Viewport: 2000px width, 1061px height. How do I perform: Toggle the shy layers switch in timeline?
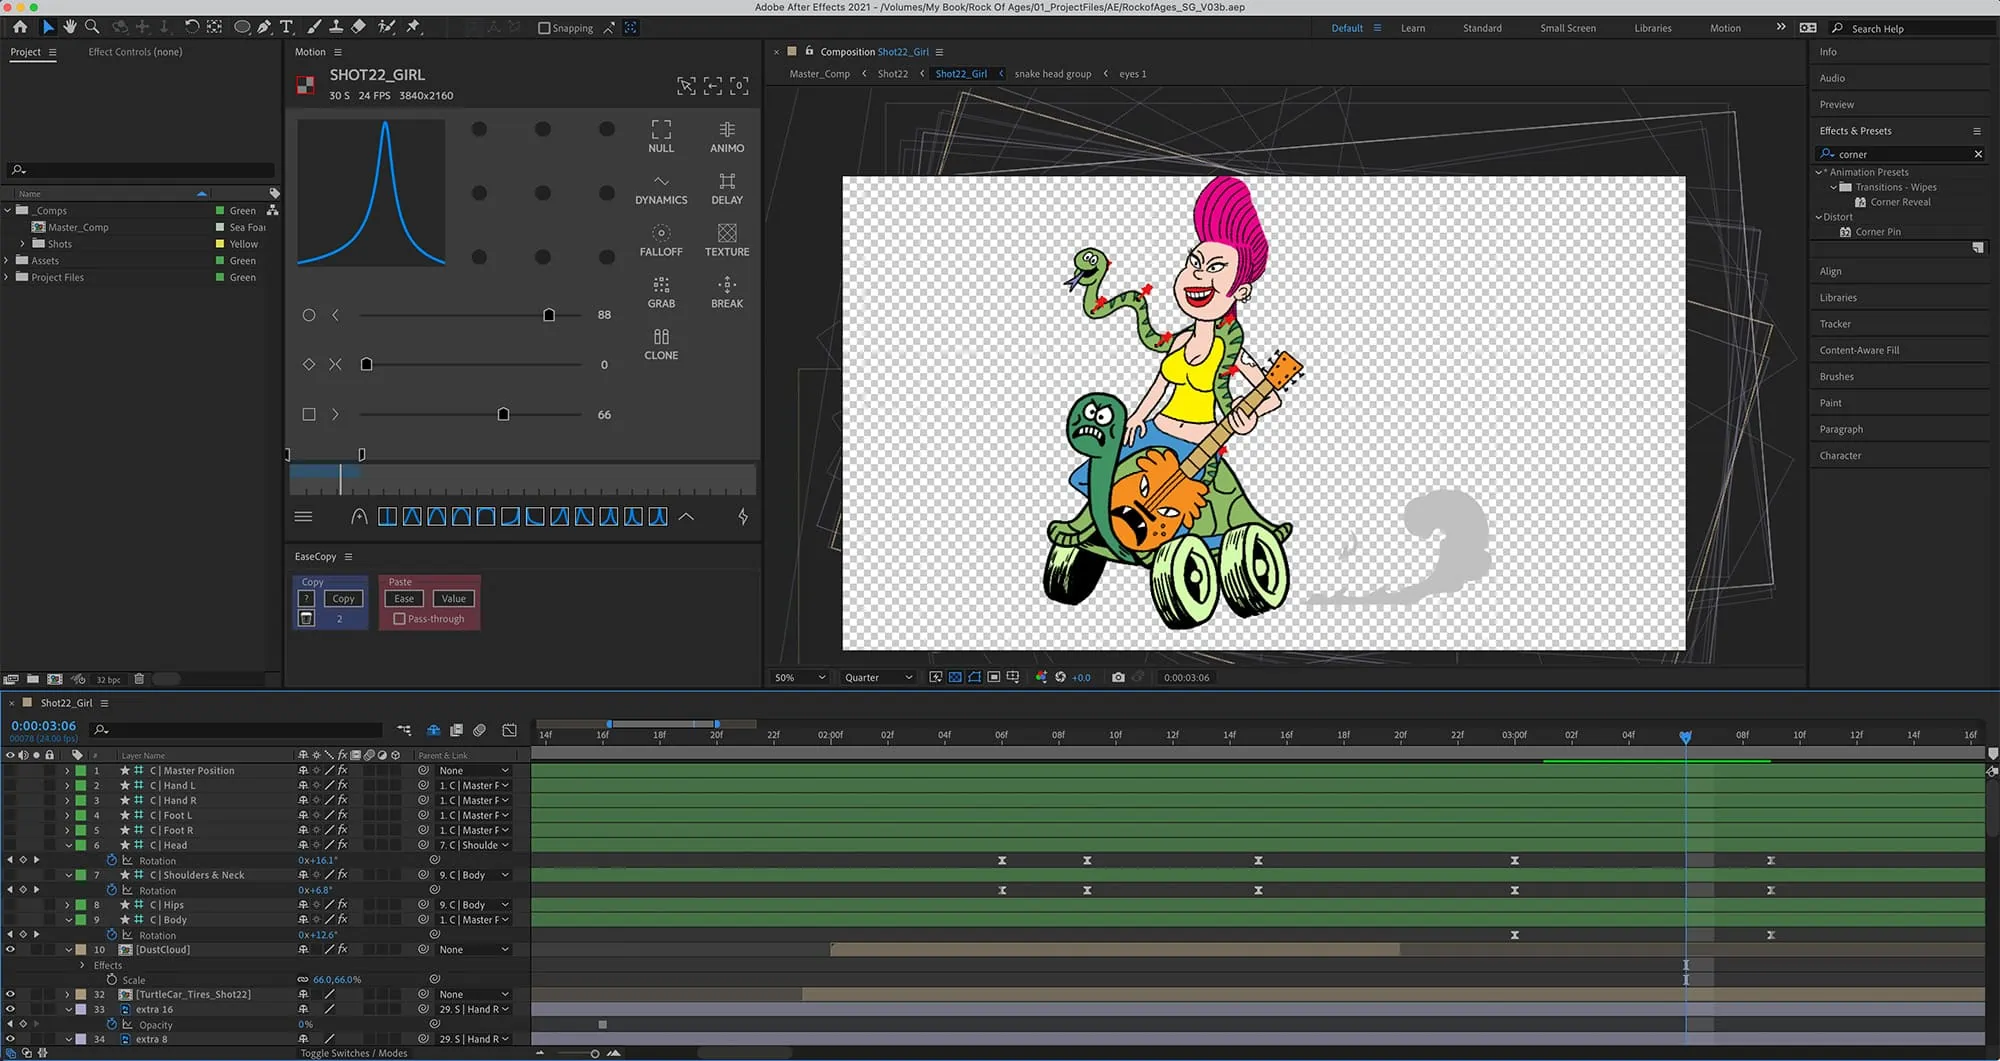click(433, 730)
